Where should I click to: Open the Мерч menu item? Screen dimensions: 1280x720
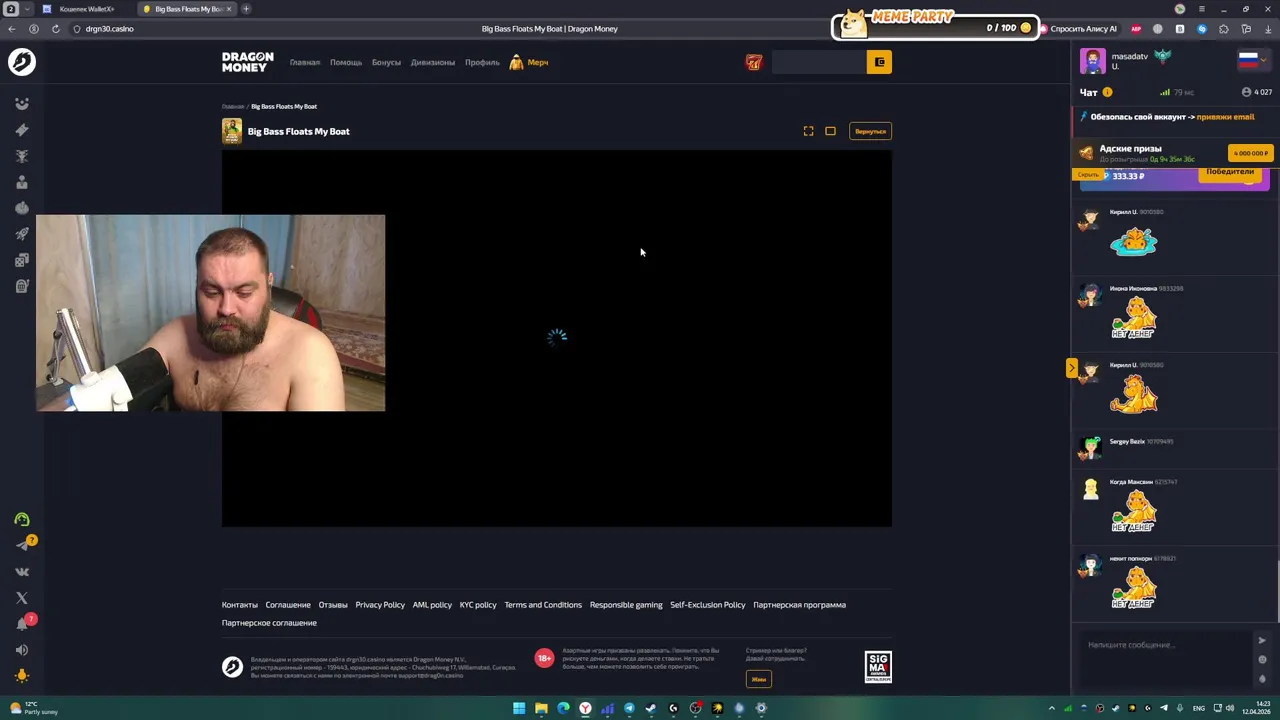(529, 62)
